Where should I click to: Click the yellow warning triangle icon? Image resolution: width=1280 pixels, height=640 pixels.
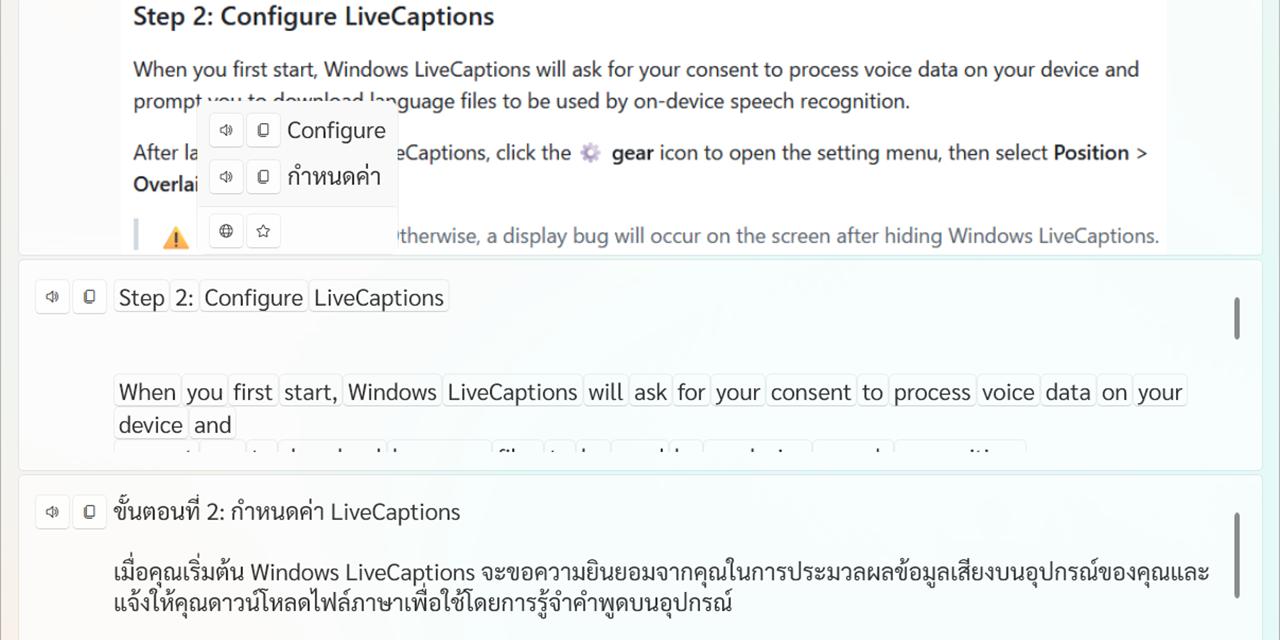176,238
